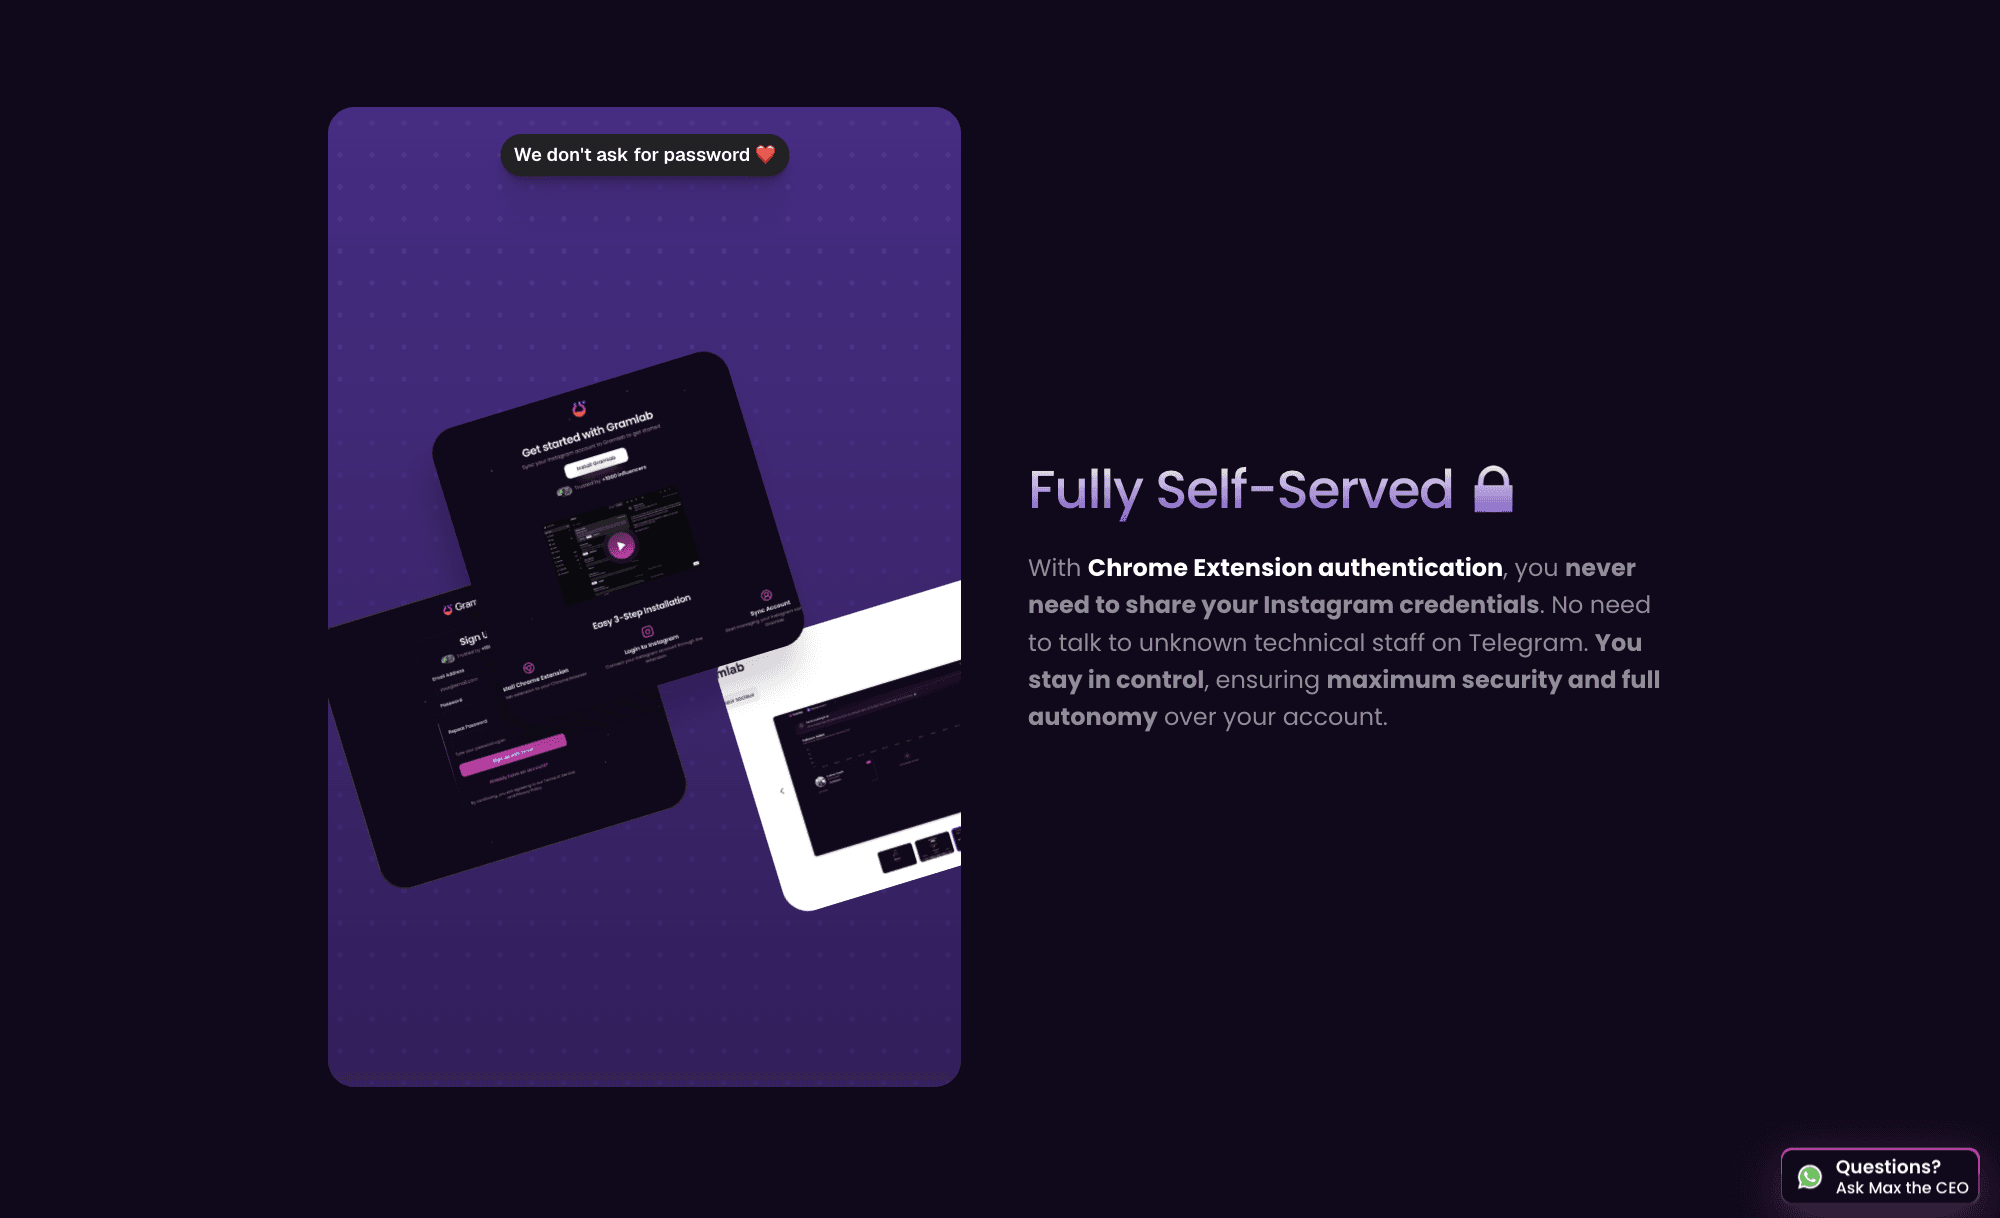
Task: Click 'We don't ask for password' badge
Action: [644, 154]
